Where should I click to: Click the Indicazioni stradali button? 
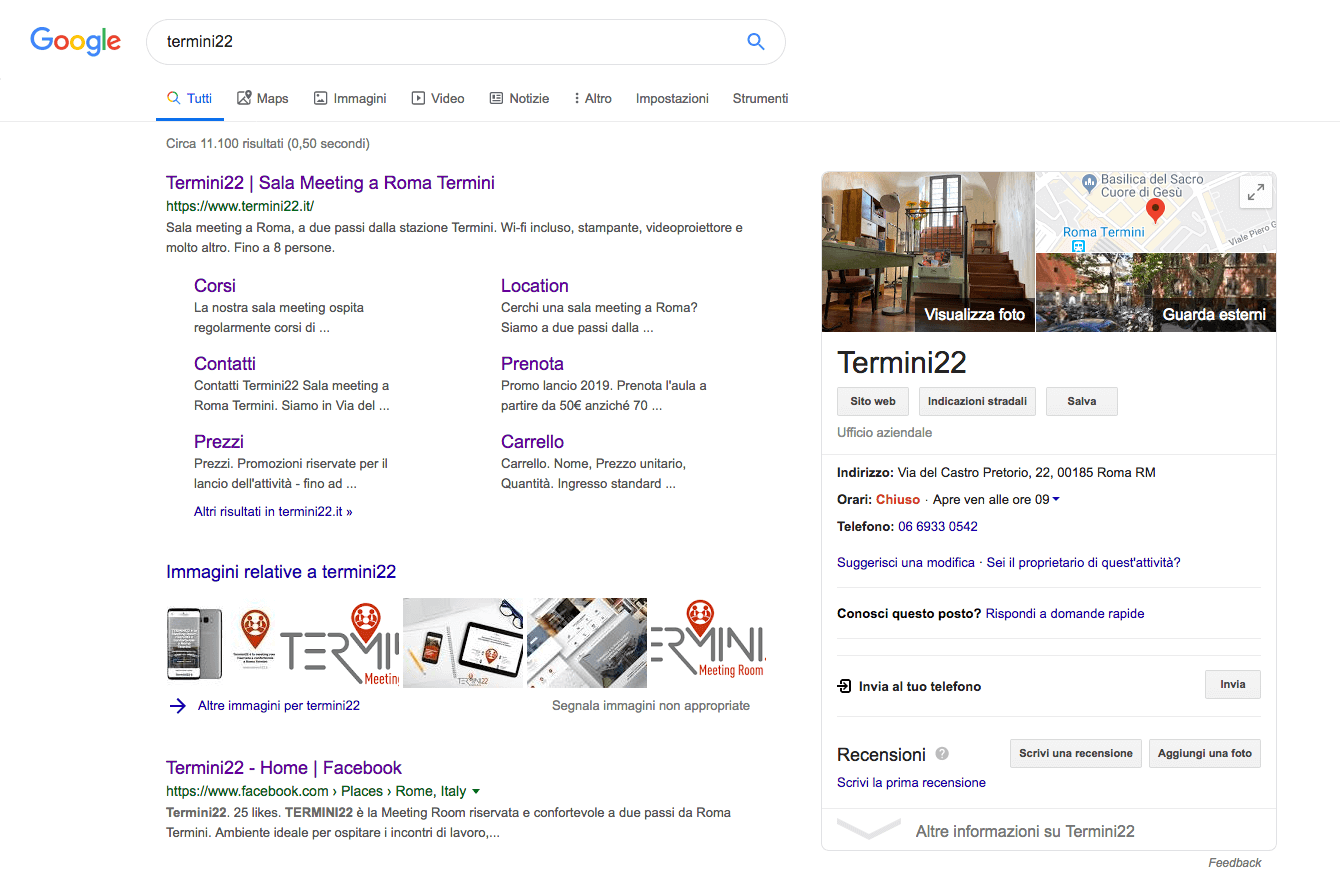click(977, 401)
